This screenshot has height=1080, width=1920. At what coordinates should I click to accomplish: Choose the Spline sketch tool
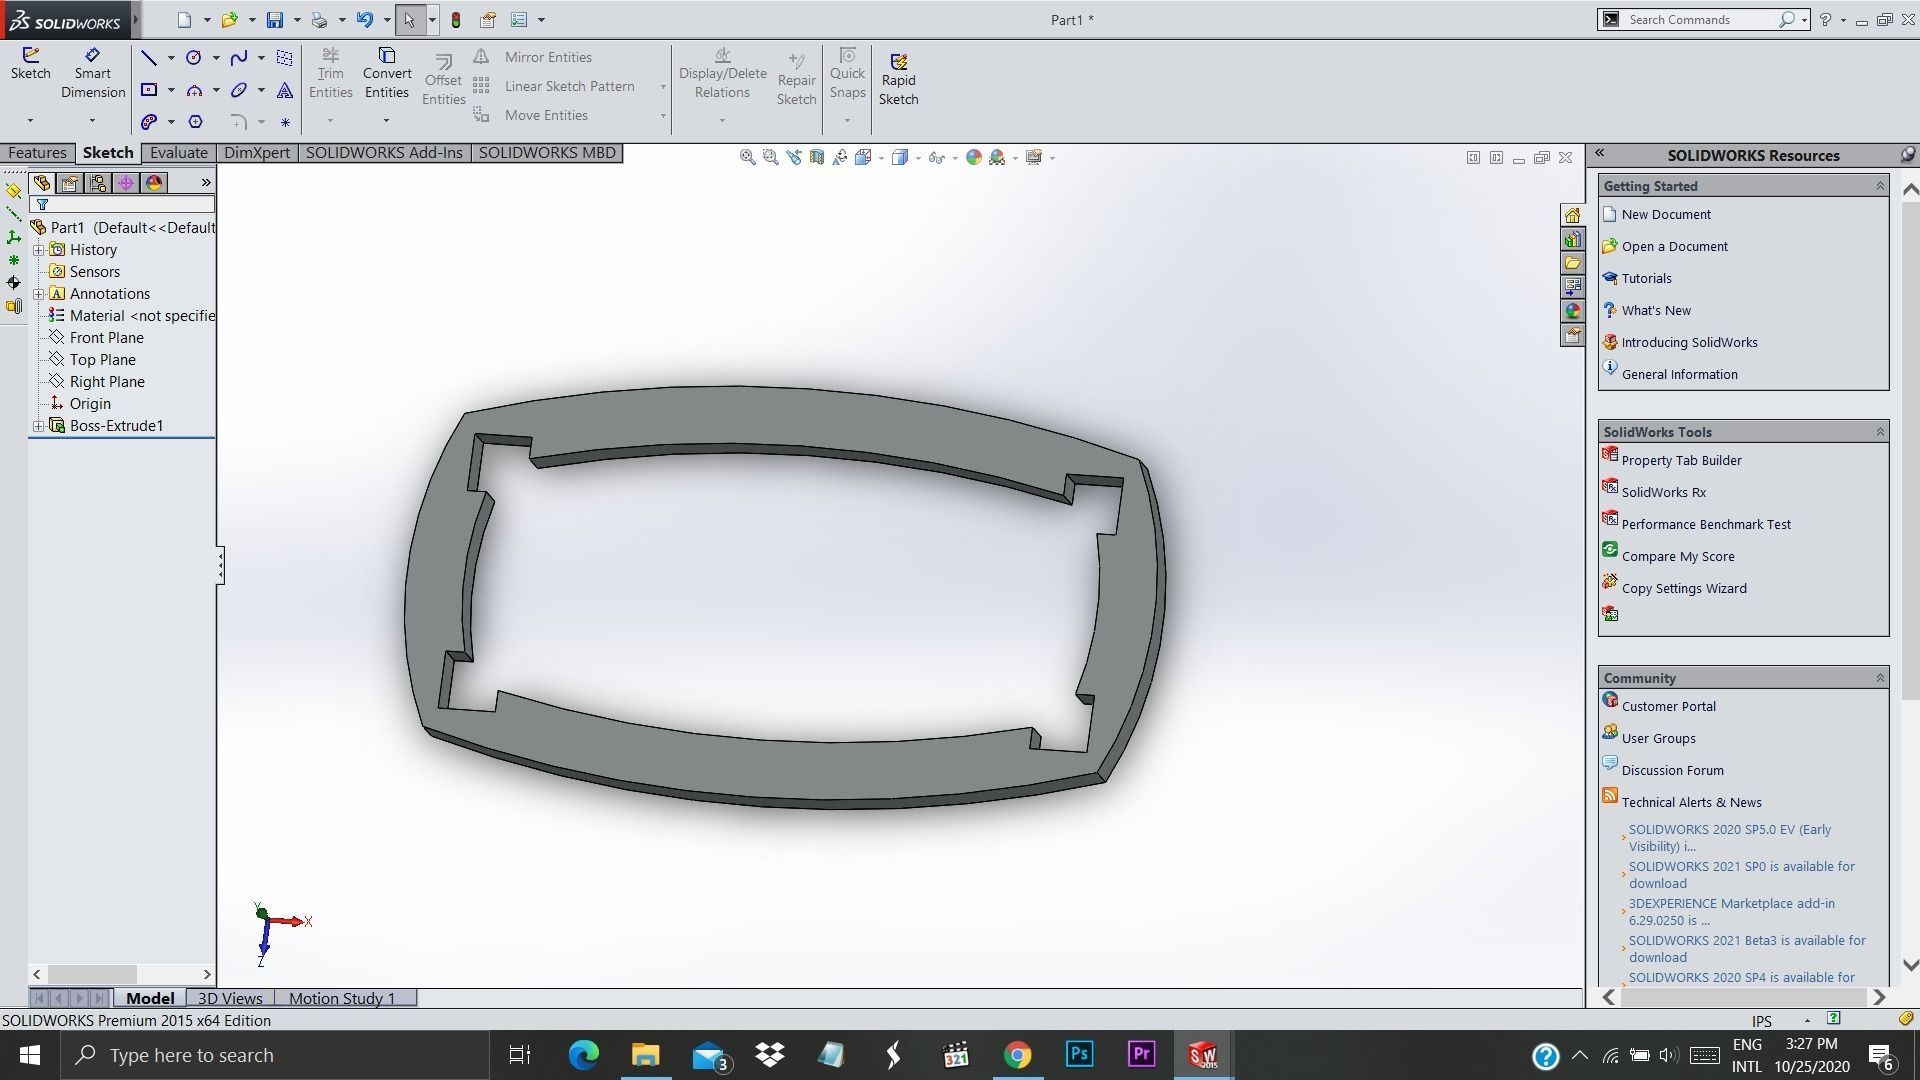[x=239, y=58]
